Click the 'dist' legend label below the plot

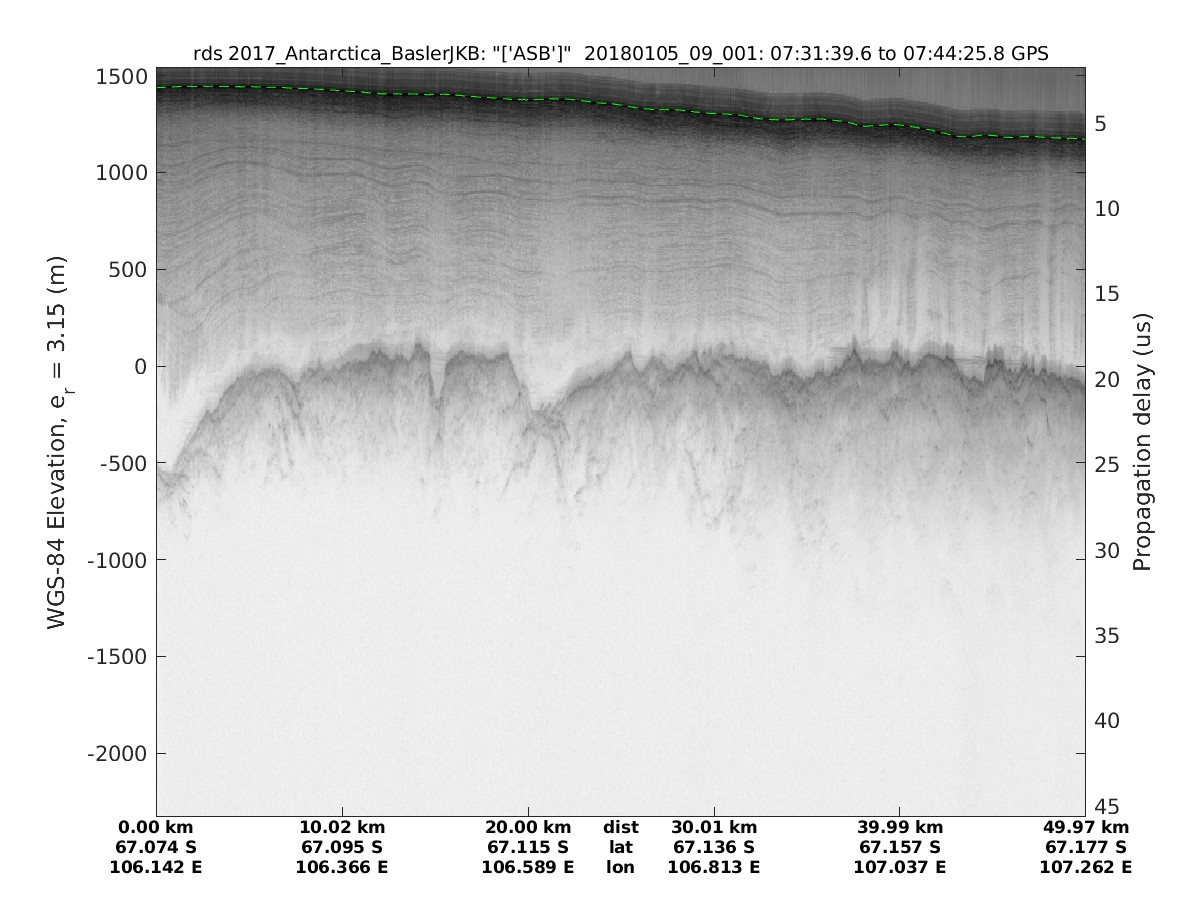coord(621,827)
